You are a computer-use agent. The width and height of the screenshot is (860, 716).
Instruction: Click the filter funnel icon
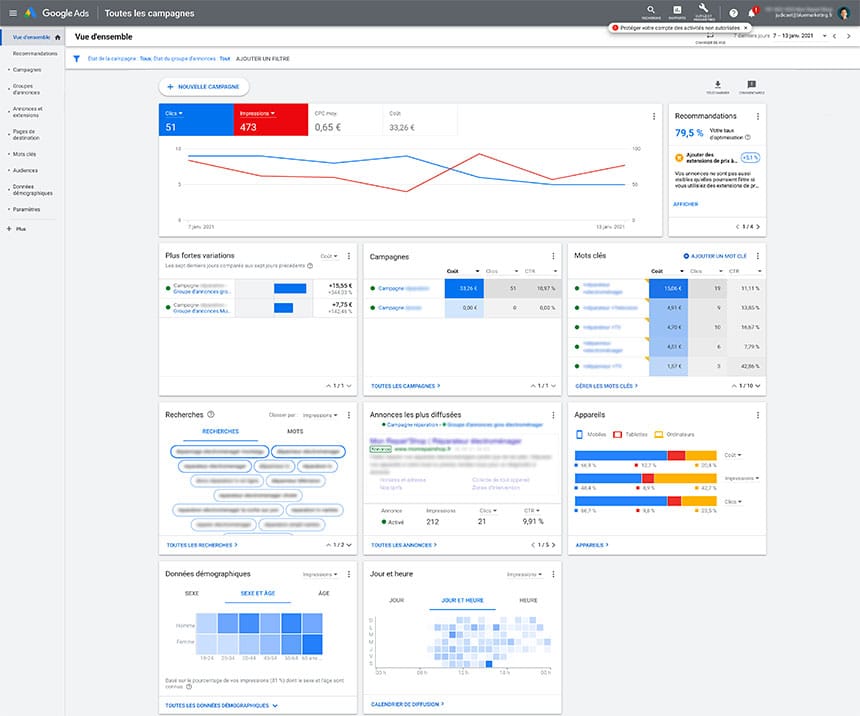(77, 59)
